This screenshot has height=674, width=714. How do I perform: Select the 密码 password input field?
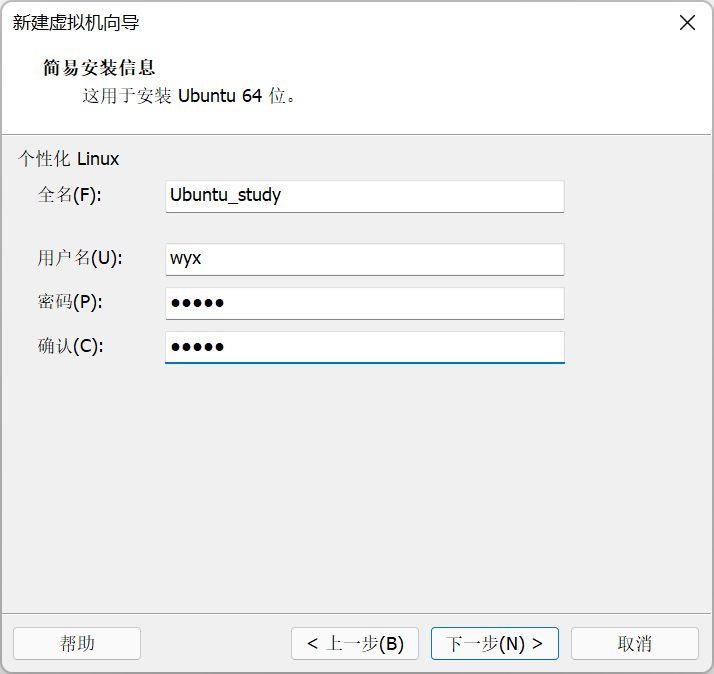[x=364, y=303]
